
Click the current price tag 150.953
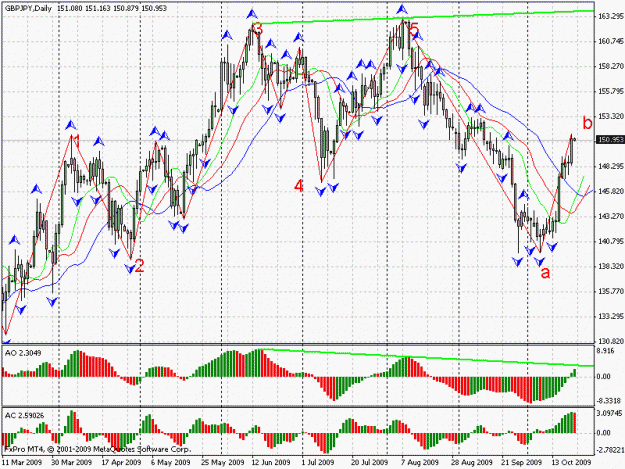click(x=610, y=140)
